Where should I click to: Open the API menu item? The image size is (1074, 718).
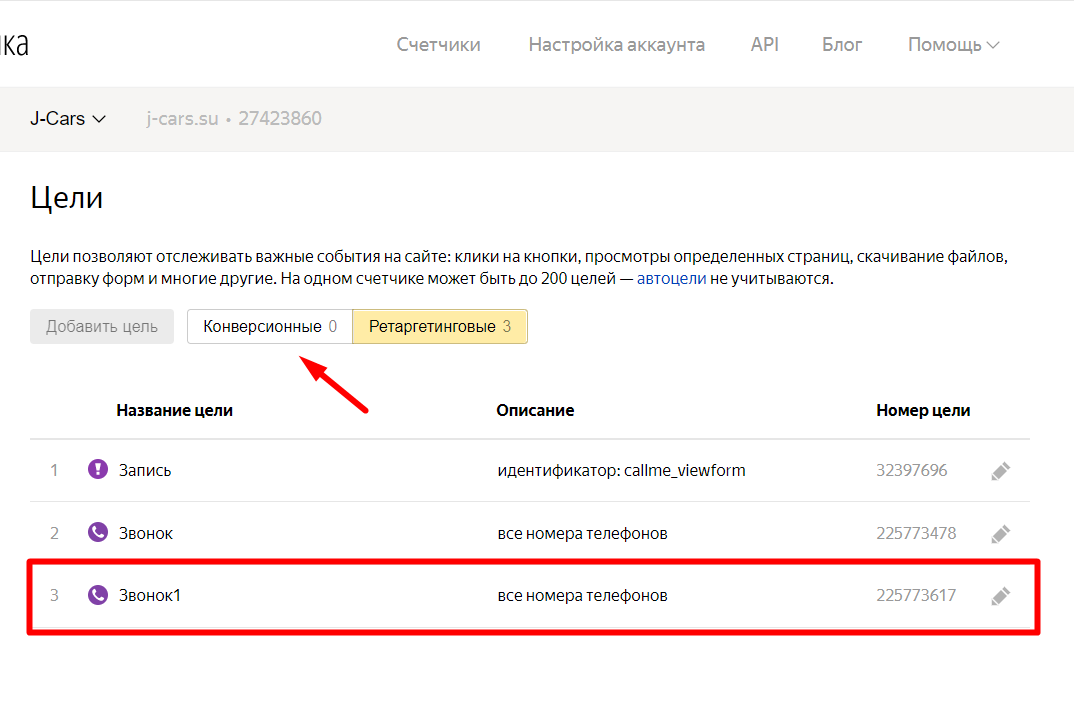(764, 45)
